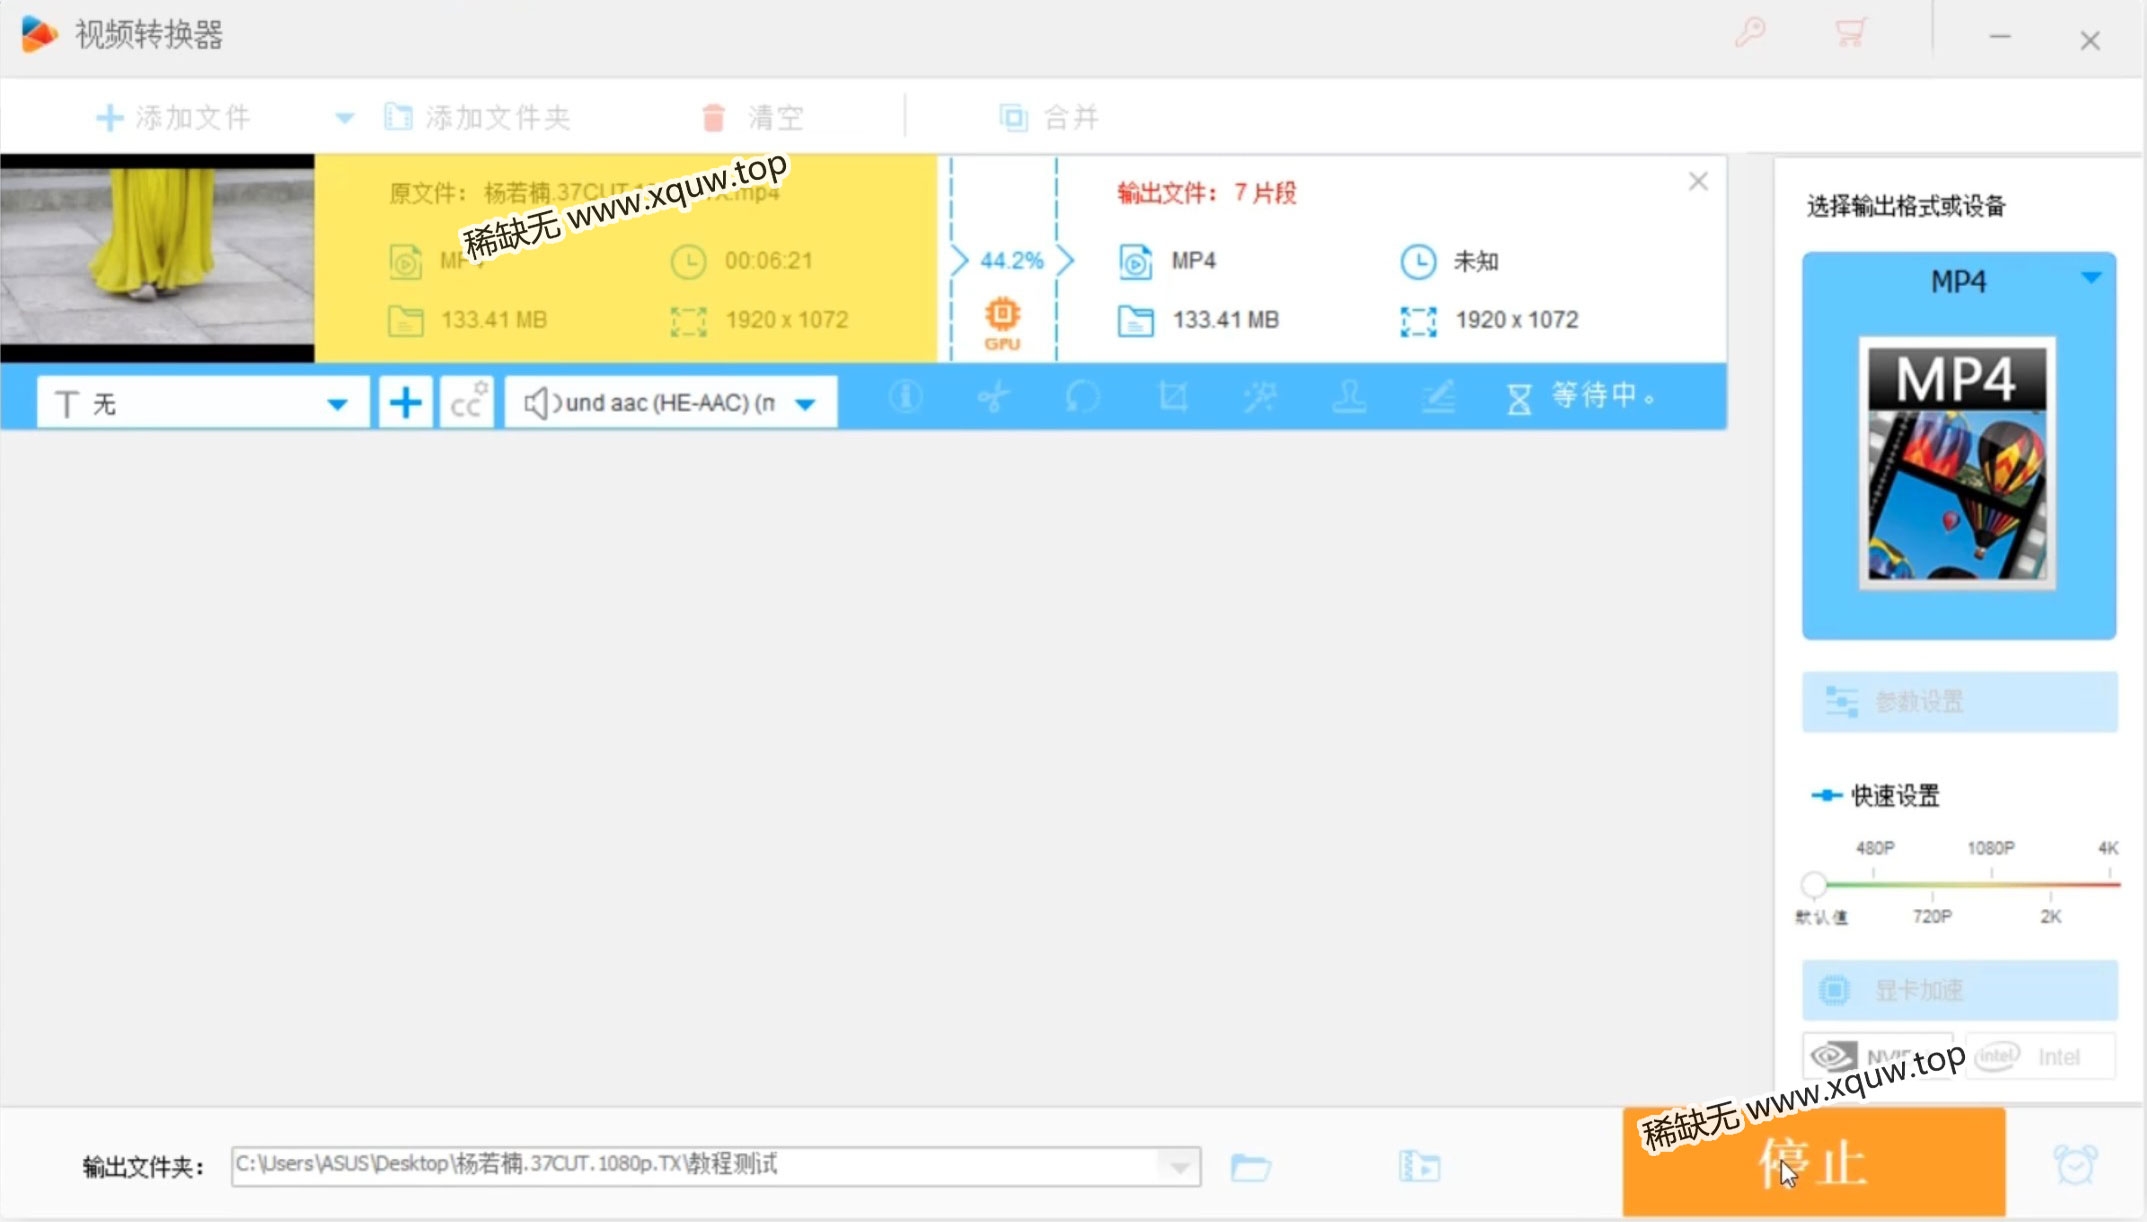2147x1222 pixels.
Task: Remove the file with its close X
Action: [1698, 181]
